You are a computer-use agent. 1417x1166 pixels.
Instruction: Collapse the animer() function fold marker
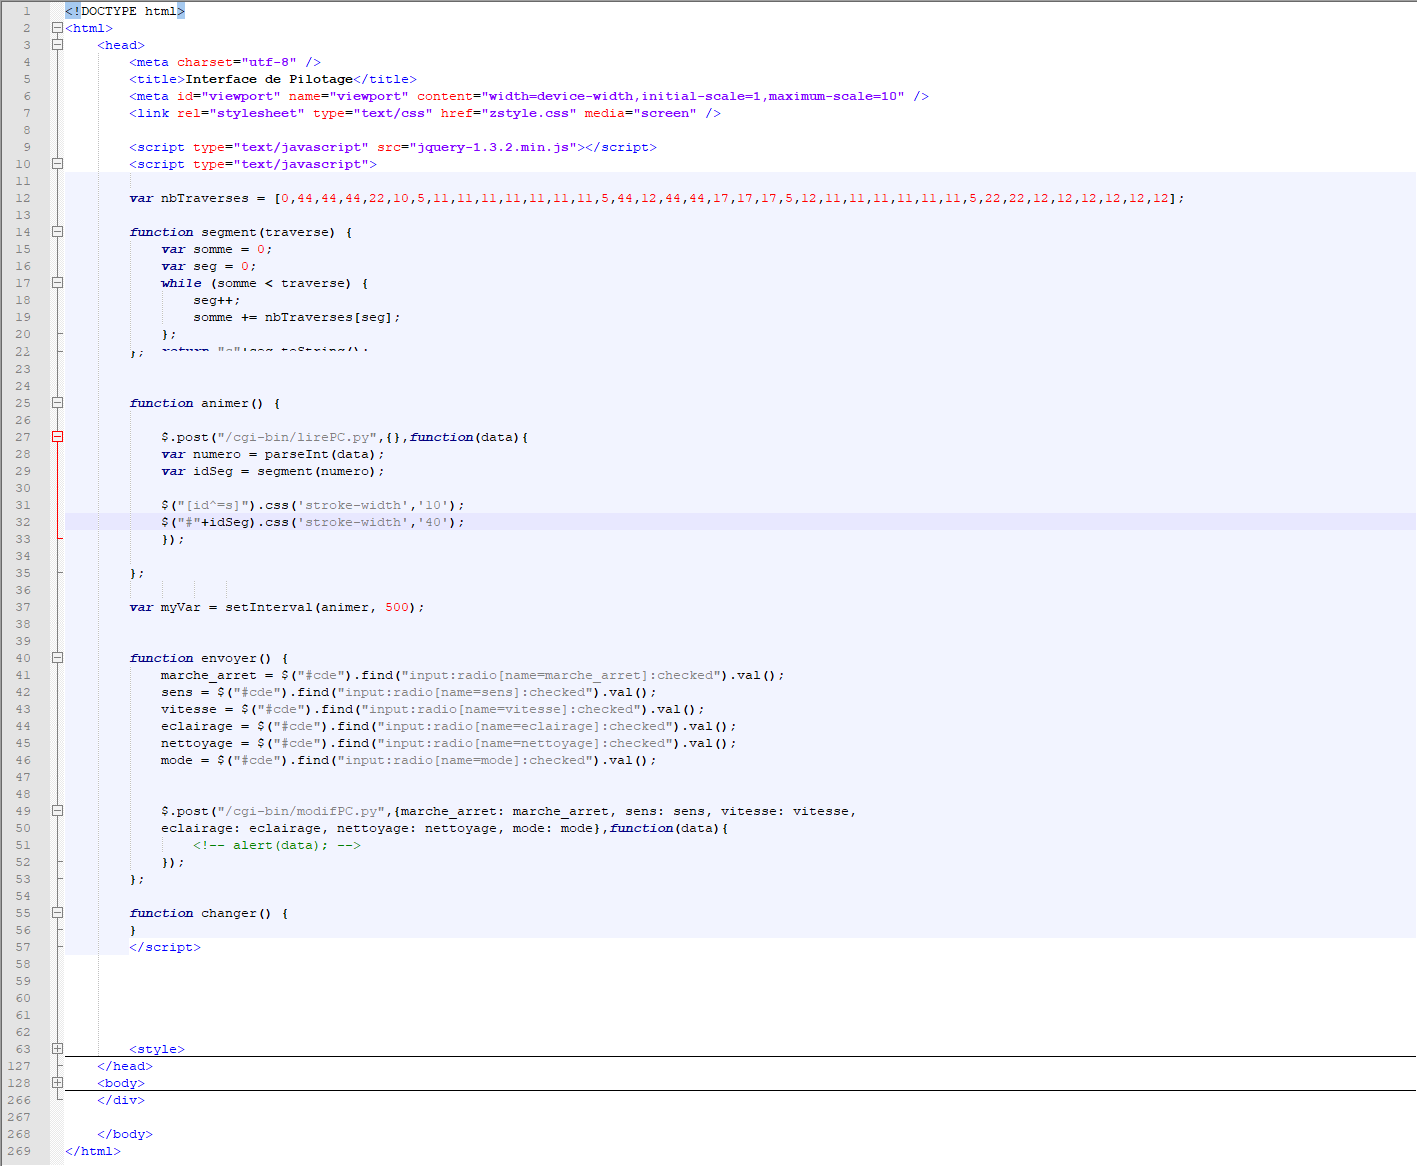(x=57, y=403)
